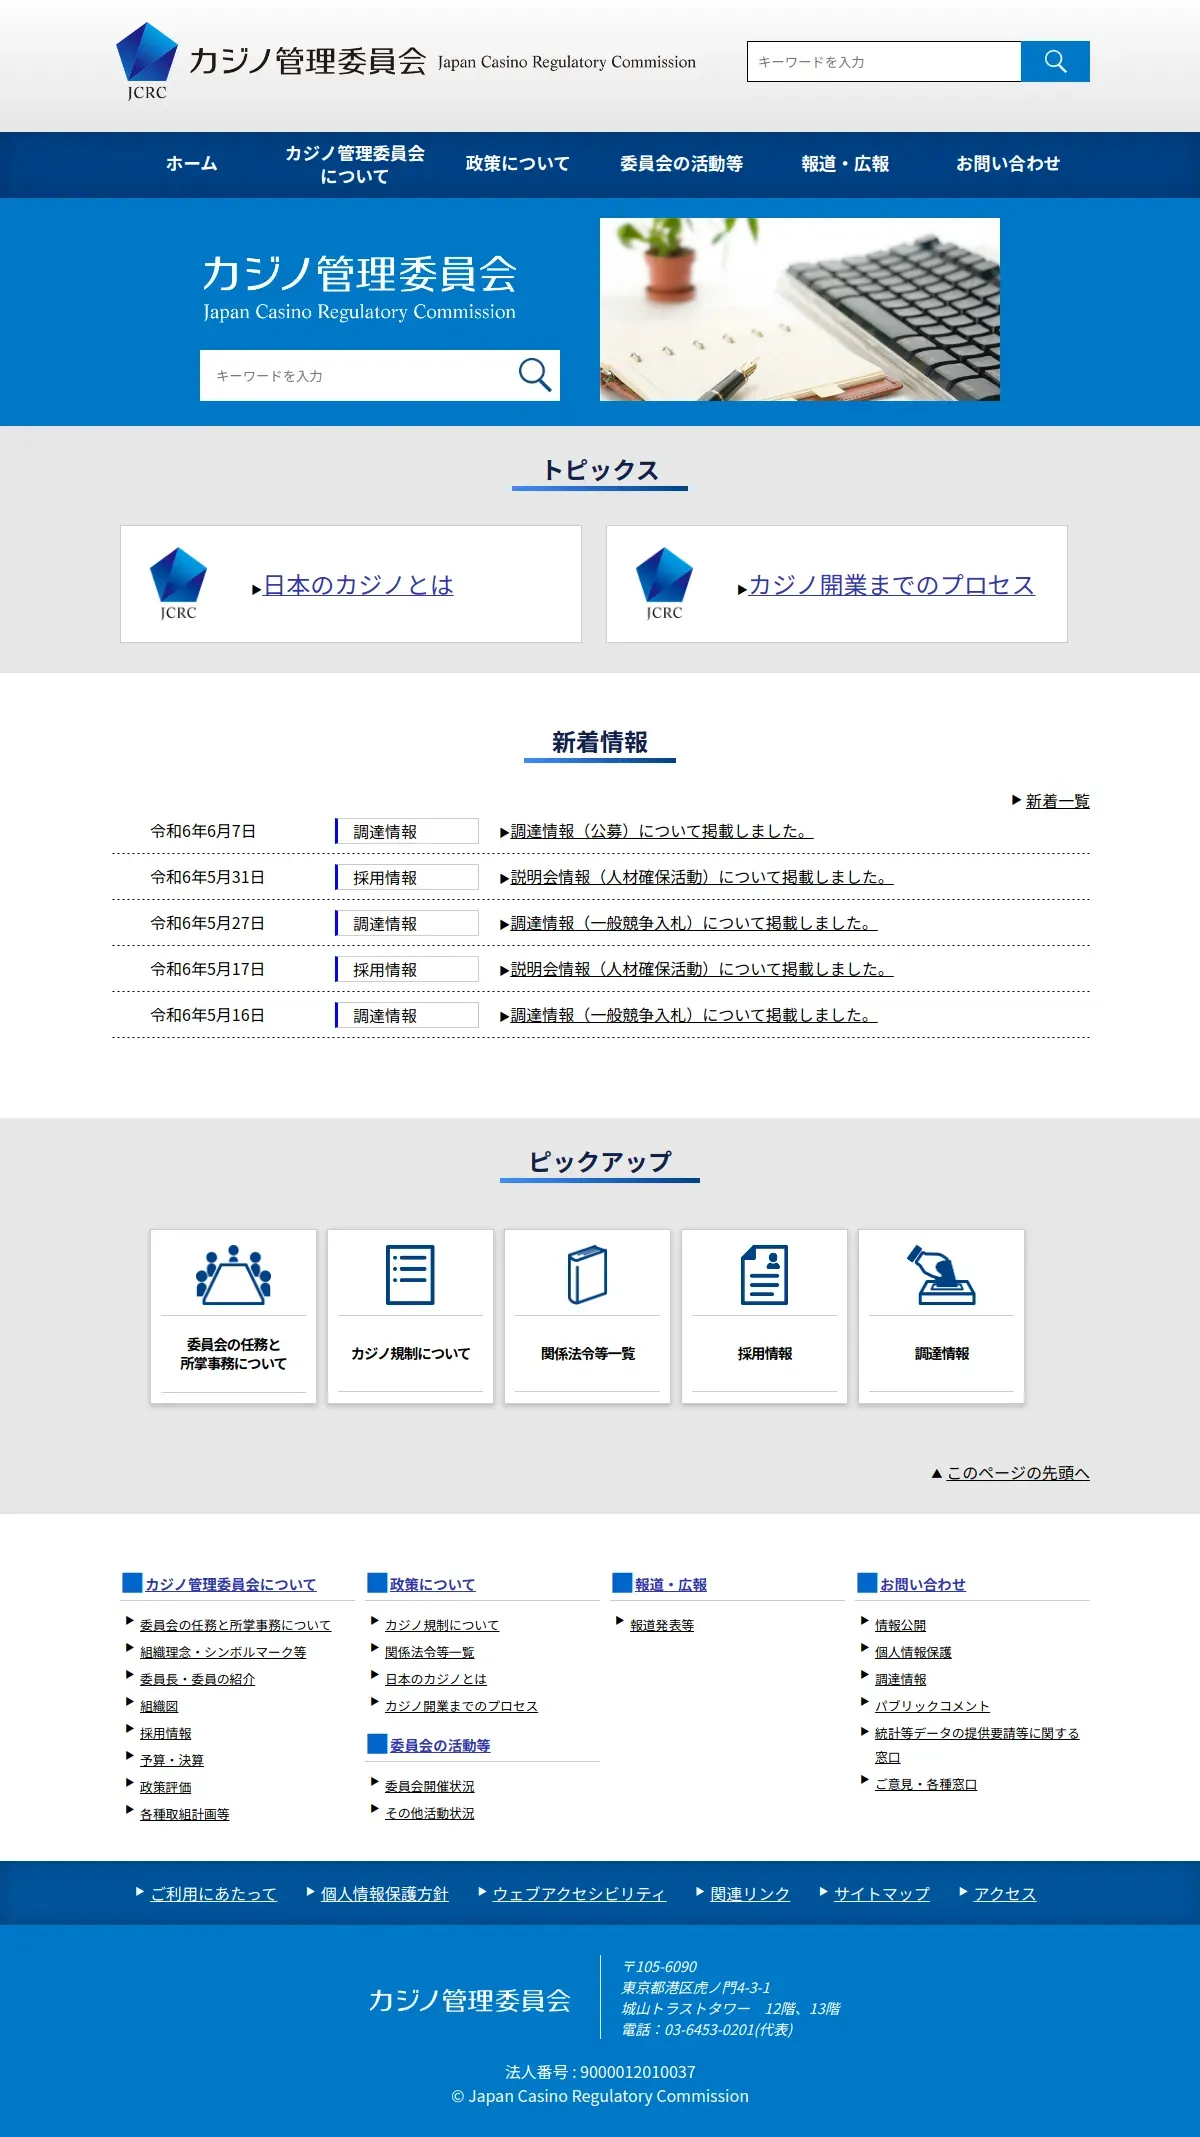The width and height of the screenshot is (1200, 2137).
Task: Open the ホーム menu item
Action: [191, 164]
